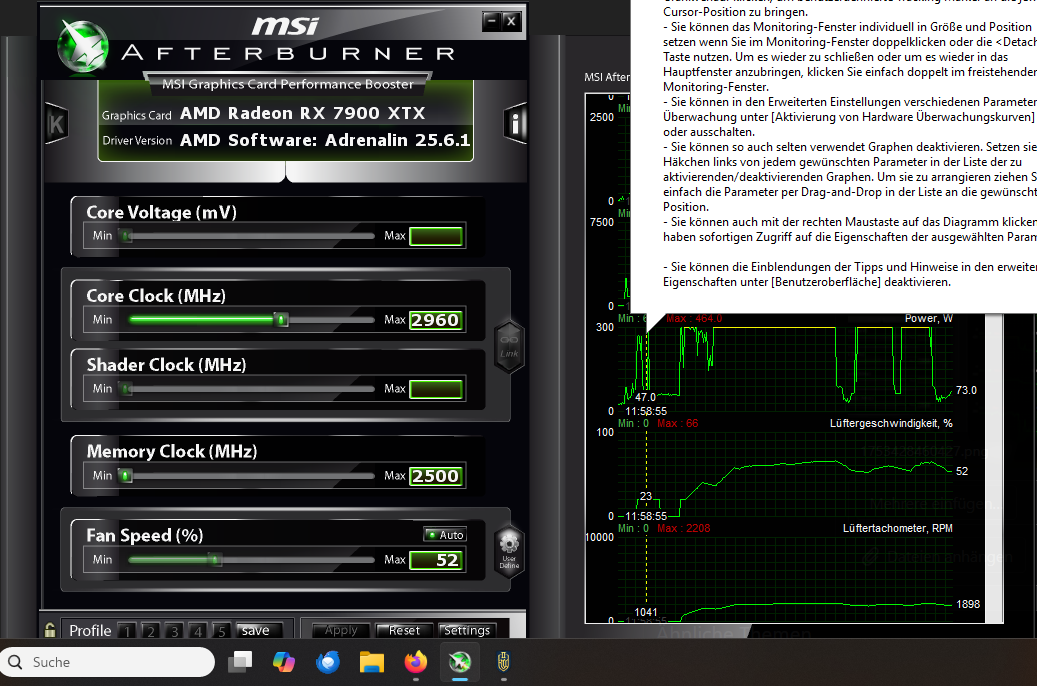This screenshot has height=686, width=1037.
Task: Click the AMD Software: Adrenalin 25.6.1 driver text
Action: point(325,140)
